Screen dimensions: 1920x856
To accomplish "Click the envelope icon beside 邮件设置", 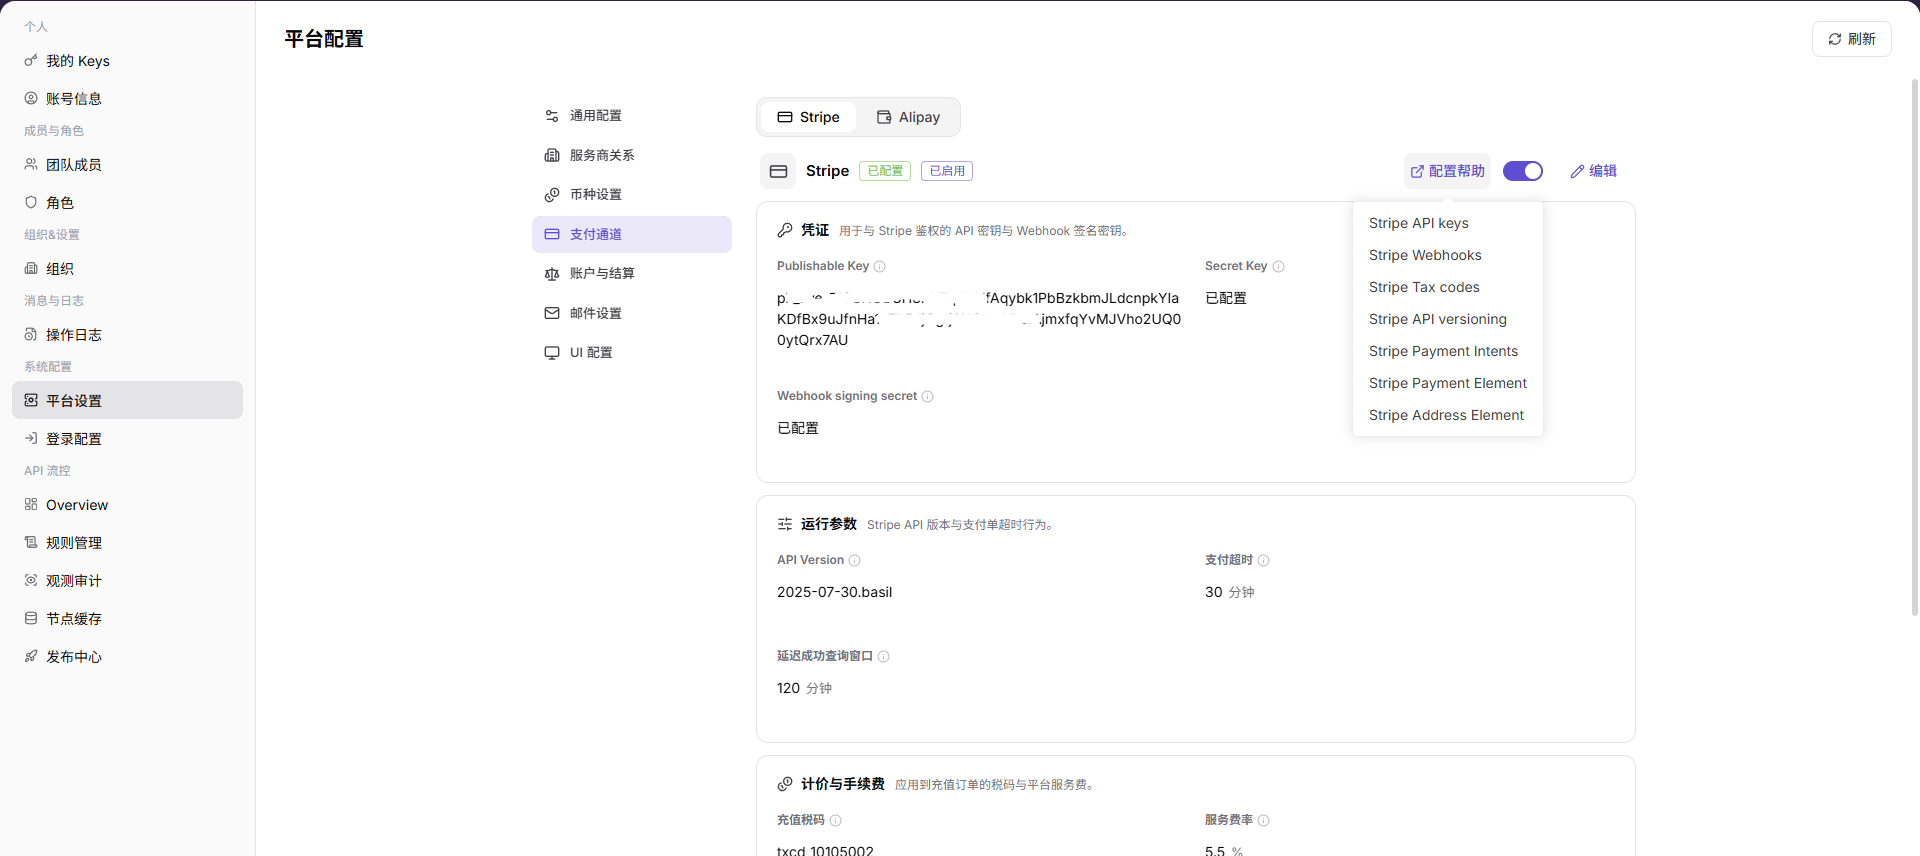I will click(x=552, y=313).
